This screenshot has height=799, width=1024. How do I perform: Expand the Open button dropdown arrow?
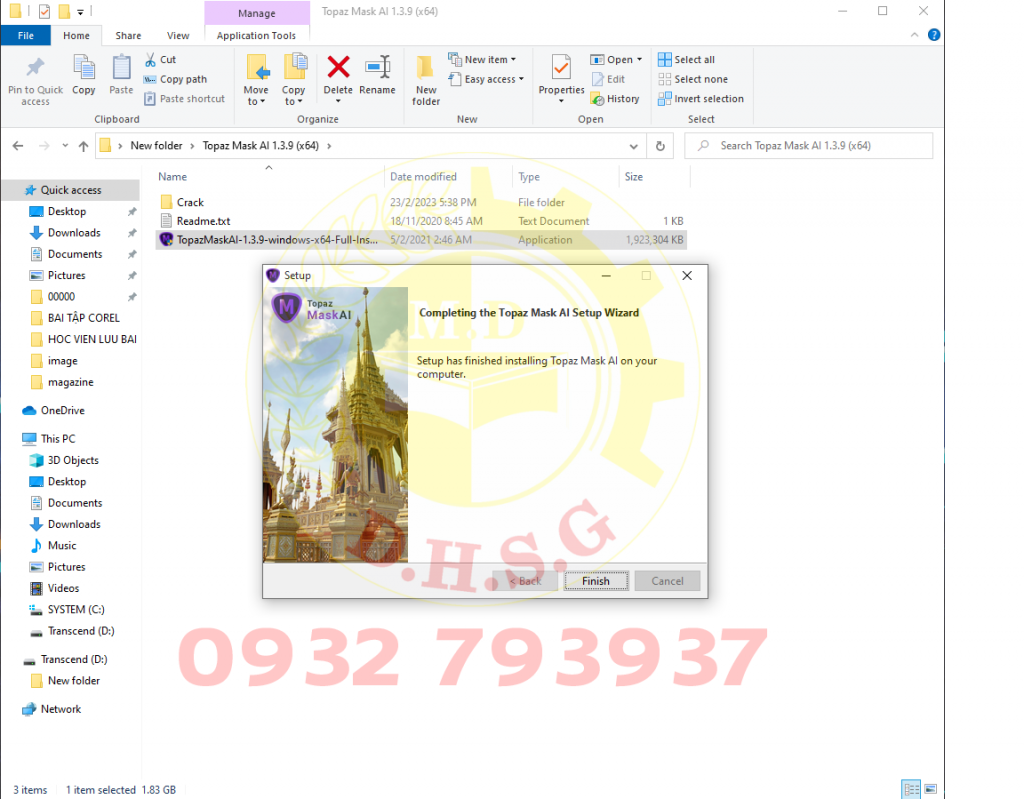639,59
